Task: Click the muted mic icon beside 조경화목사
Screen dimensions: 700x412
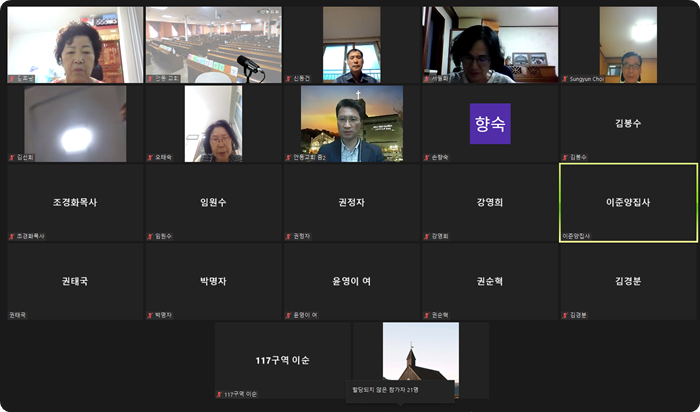Action: tap(12, 236)
